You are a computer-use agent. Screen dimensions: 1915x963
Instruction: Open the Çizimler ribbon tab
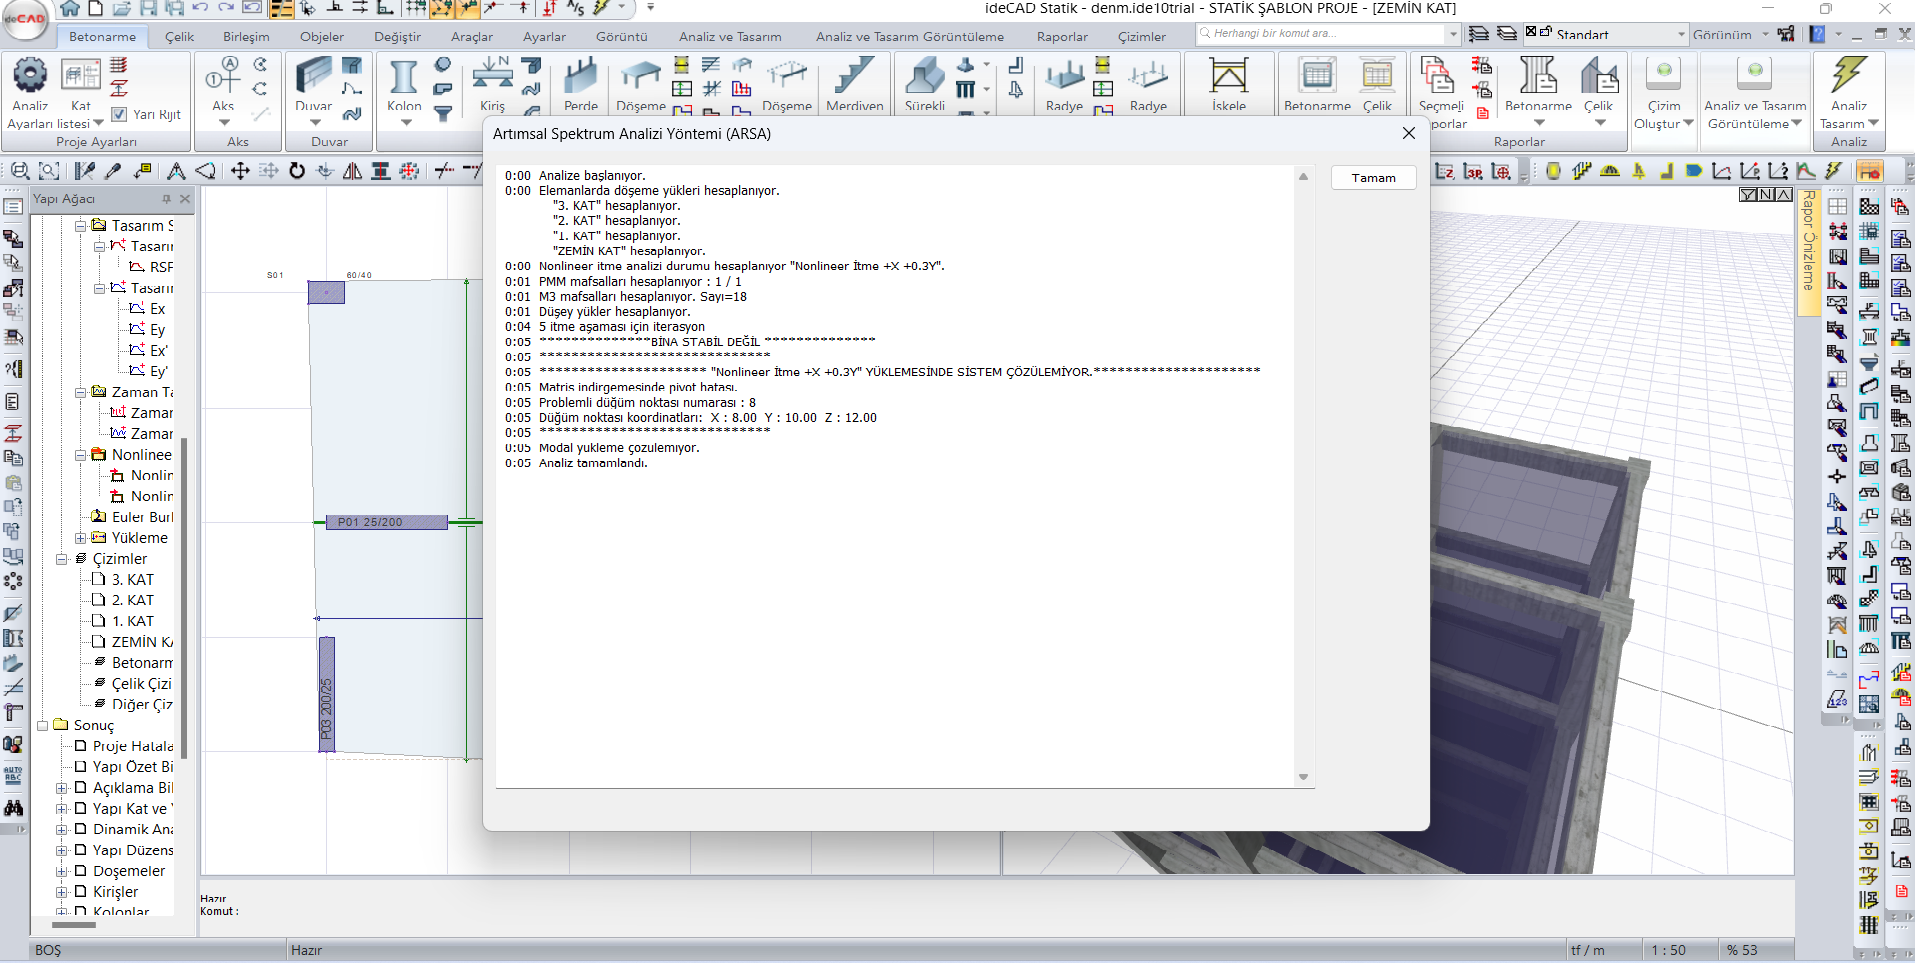(1142, 37)
